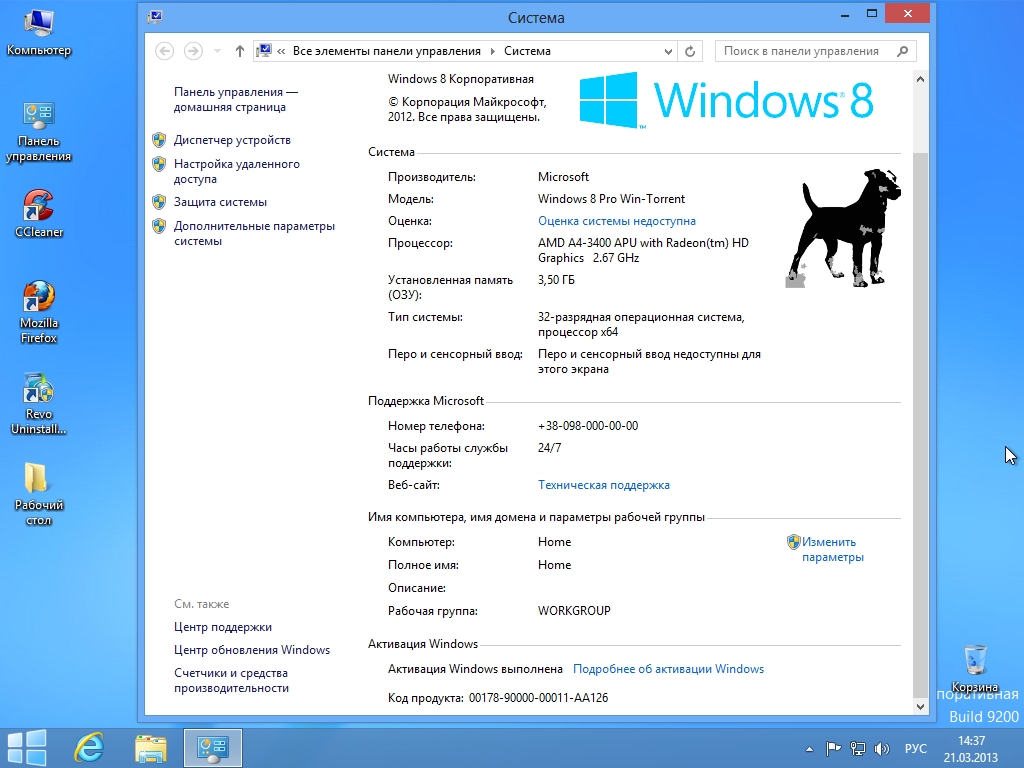This screenshot has width=1024, height=768.
Task: Open System Protection in left pane
Action: (x=220, y=202)
